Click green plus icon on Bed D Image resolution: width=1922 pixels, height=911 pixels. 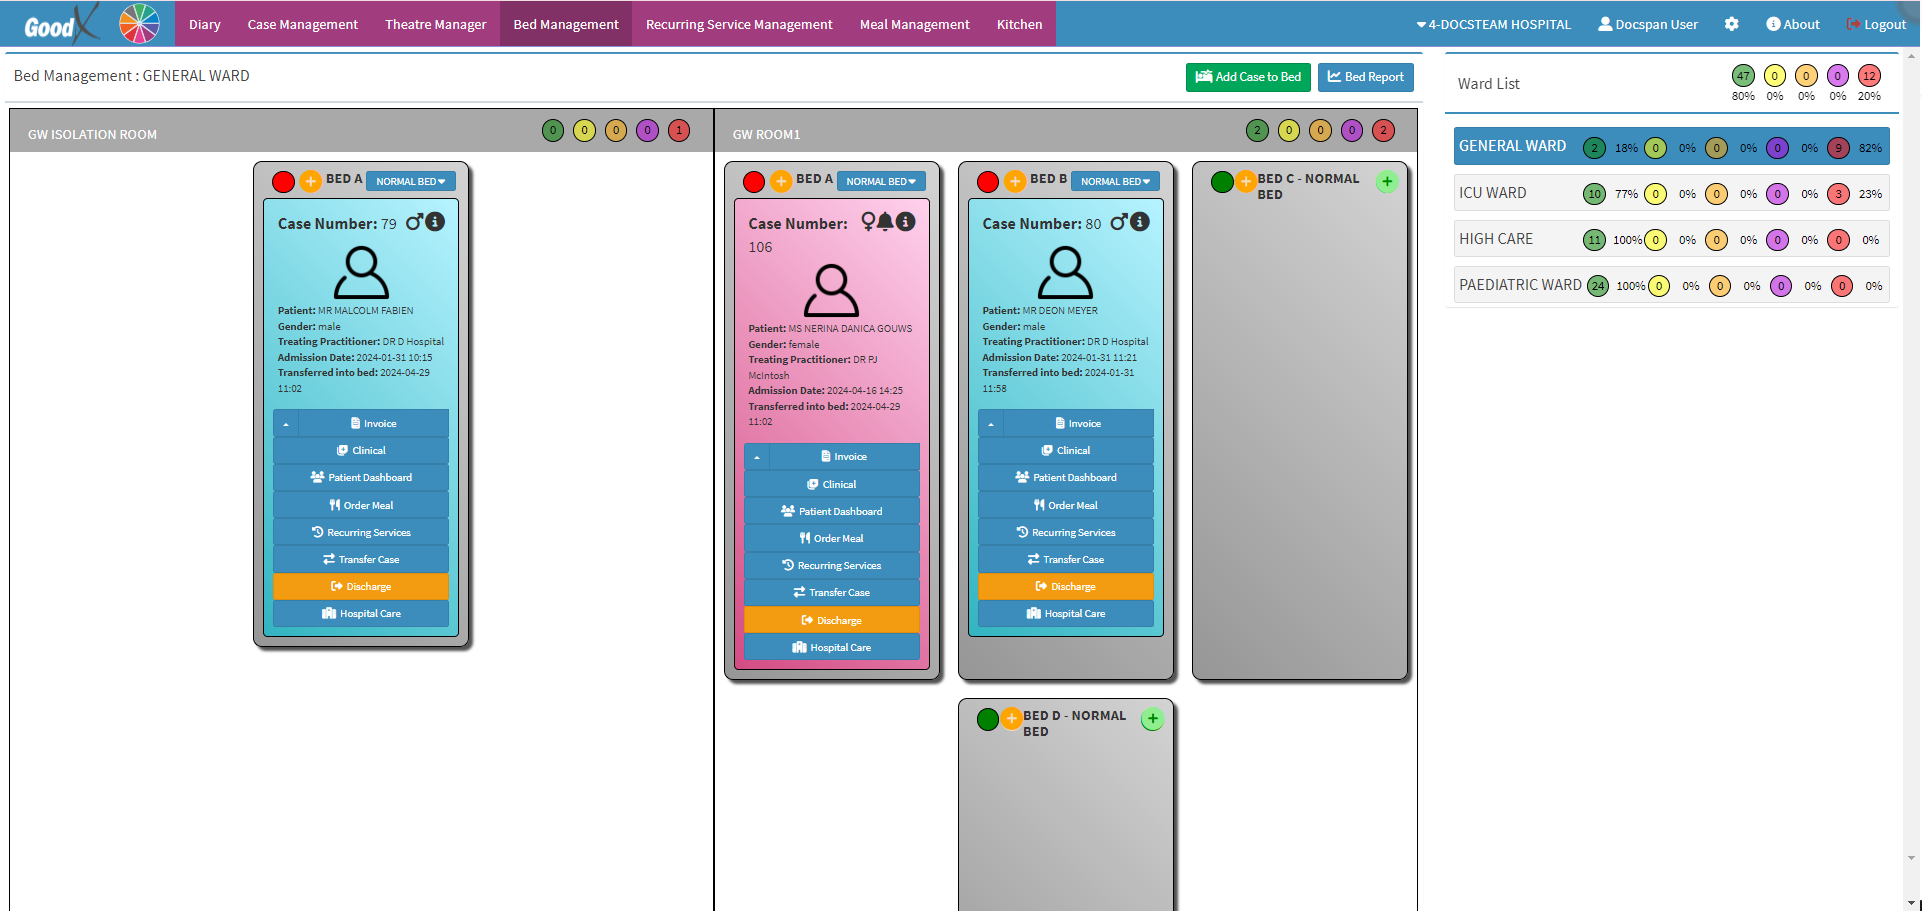(1152, 719)
